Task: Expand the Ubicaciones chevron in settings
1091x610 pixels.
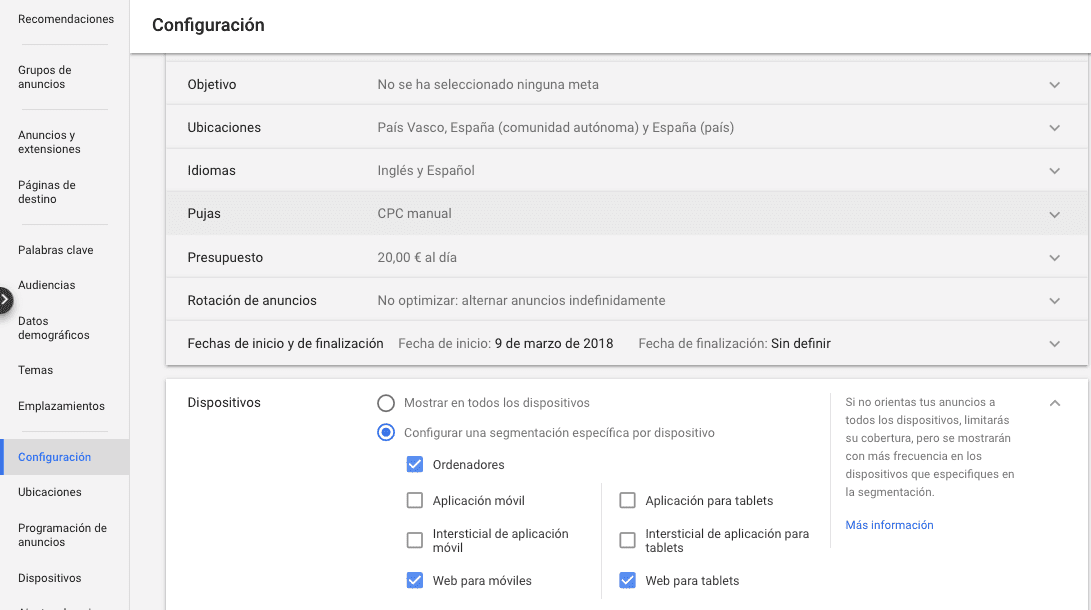Action: [1054, 128]
